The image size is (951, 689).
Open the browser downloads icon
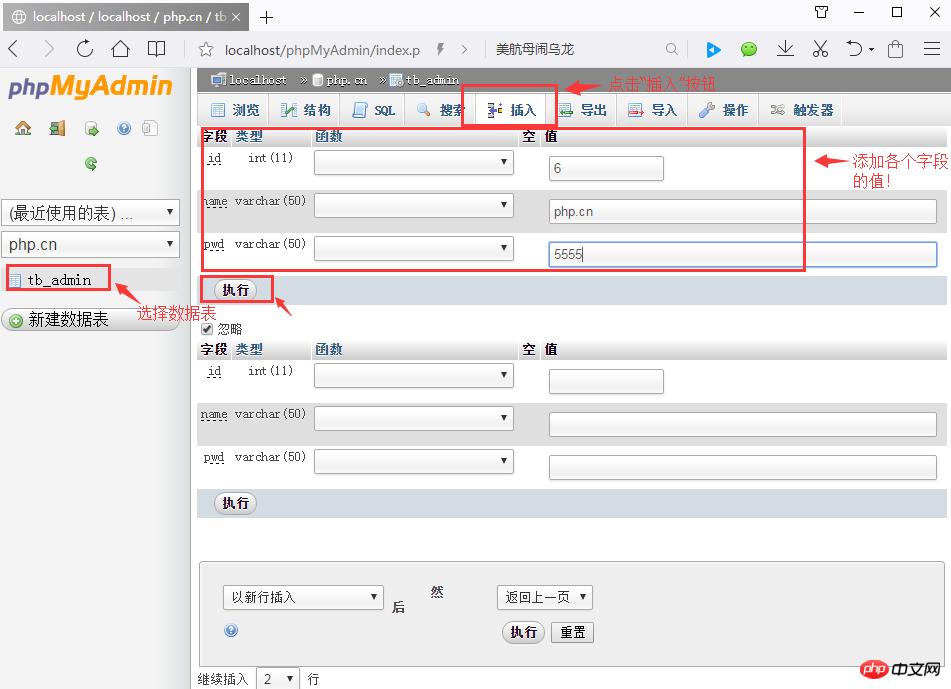tap(785, 49)
